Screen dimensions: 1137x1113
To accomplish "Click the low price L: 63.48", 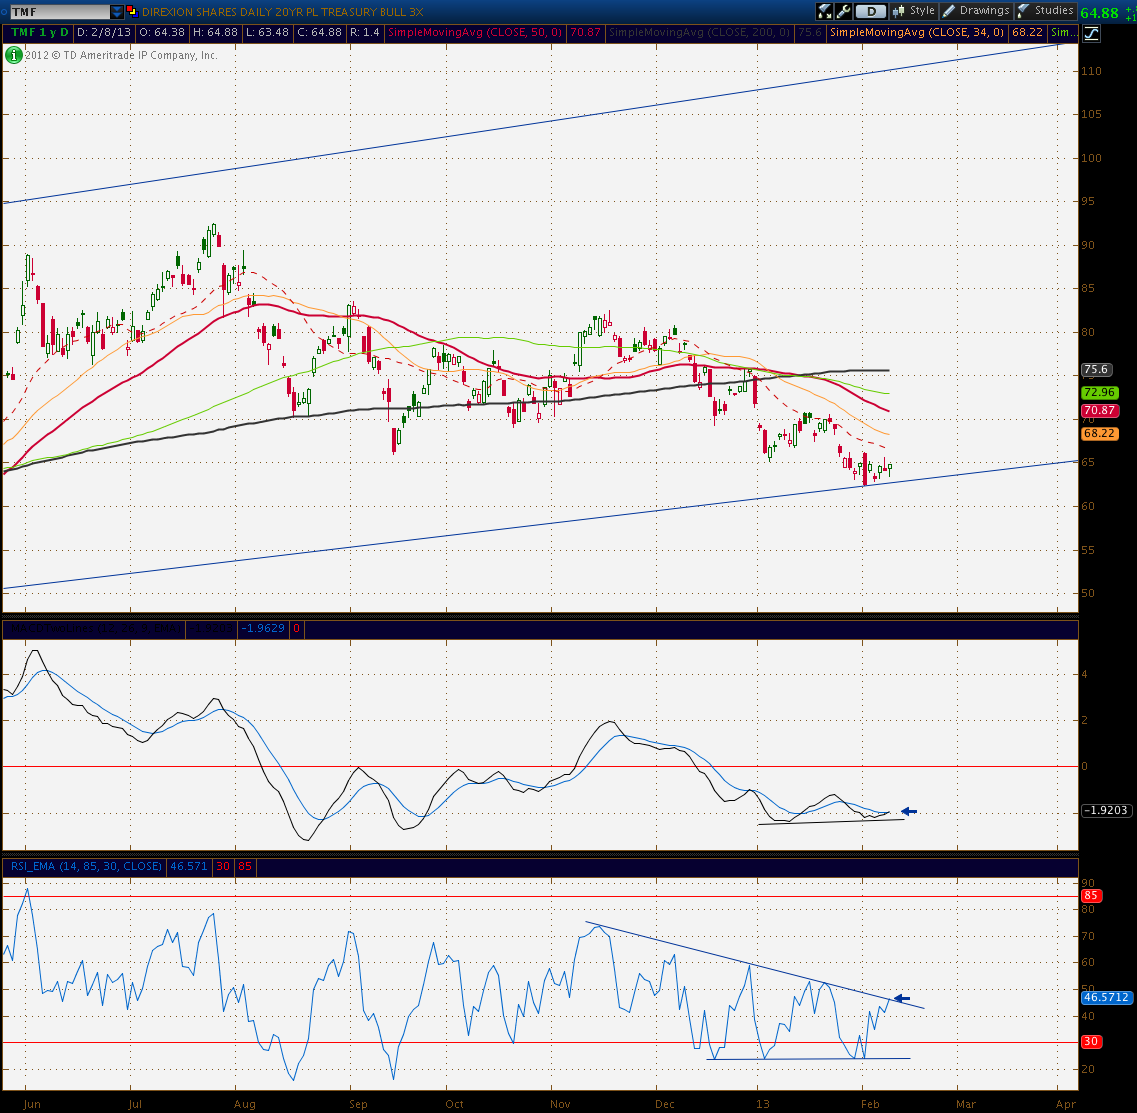I will pyautogui.click(x=267, y=33).
